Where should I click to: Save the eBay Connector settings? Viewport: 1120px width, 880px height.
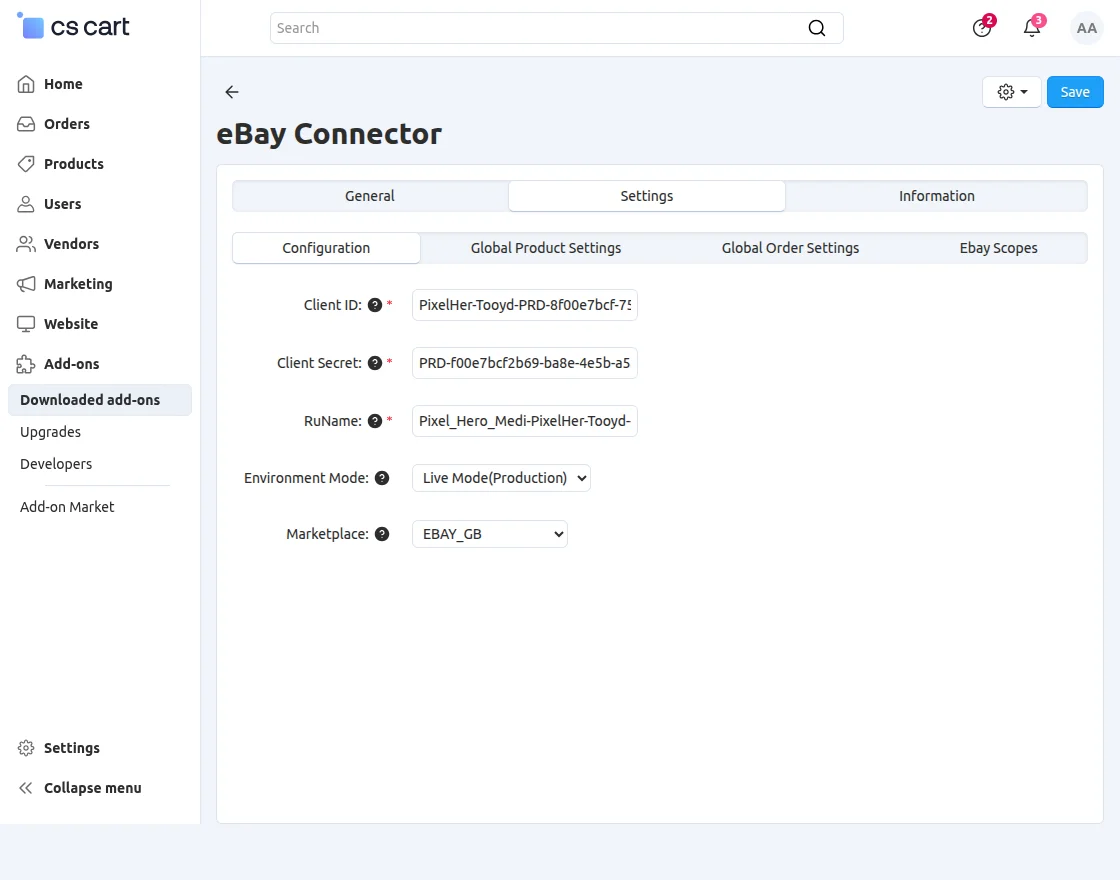pyautogui.click(x=1075, y=91)
